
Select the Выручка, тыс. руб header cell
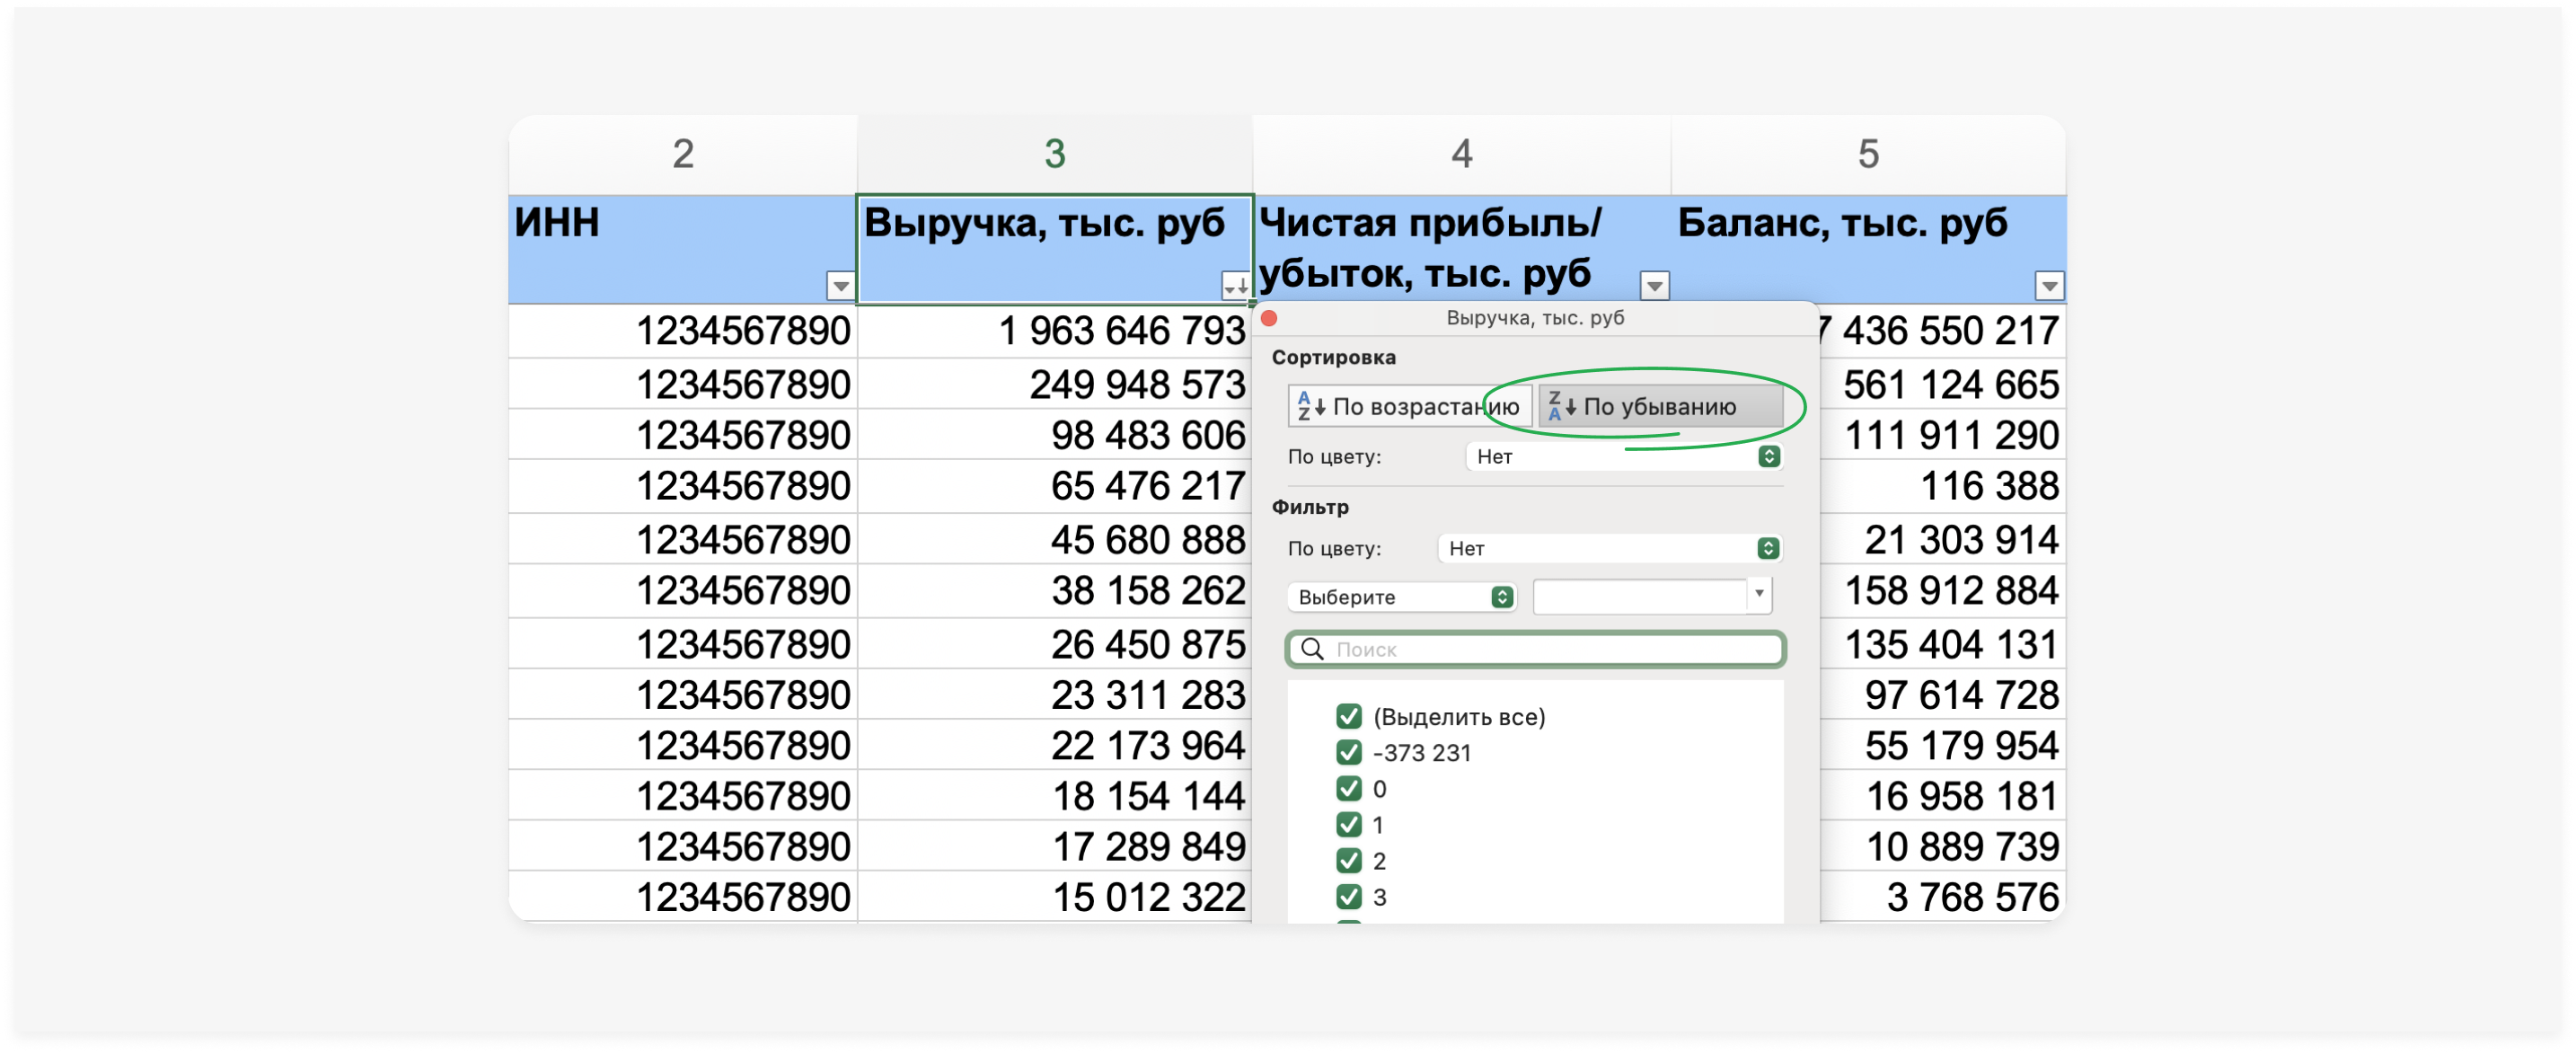tap(1055, 249)
